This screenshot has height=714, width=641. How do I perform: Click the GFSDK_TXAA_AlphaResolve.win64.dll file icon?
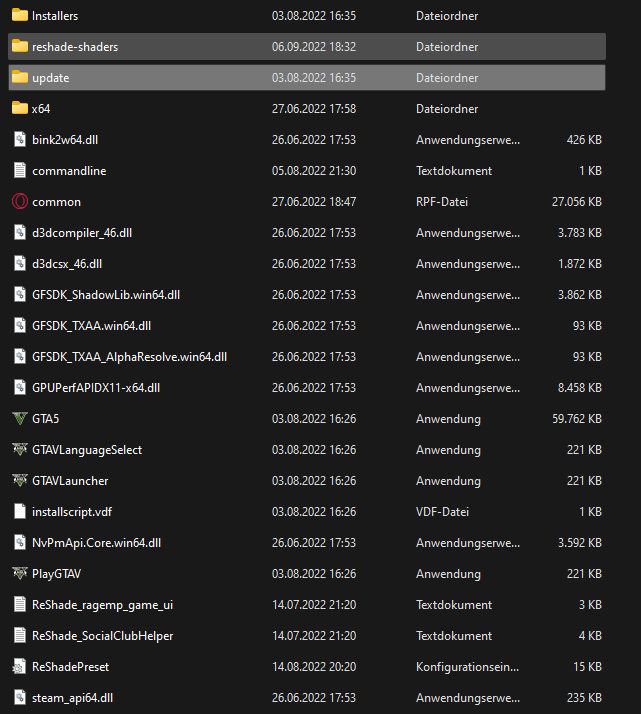[20, 357]
